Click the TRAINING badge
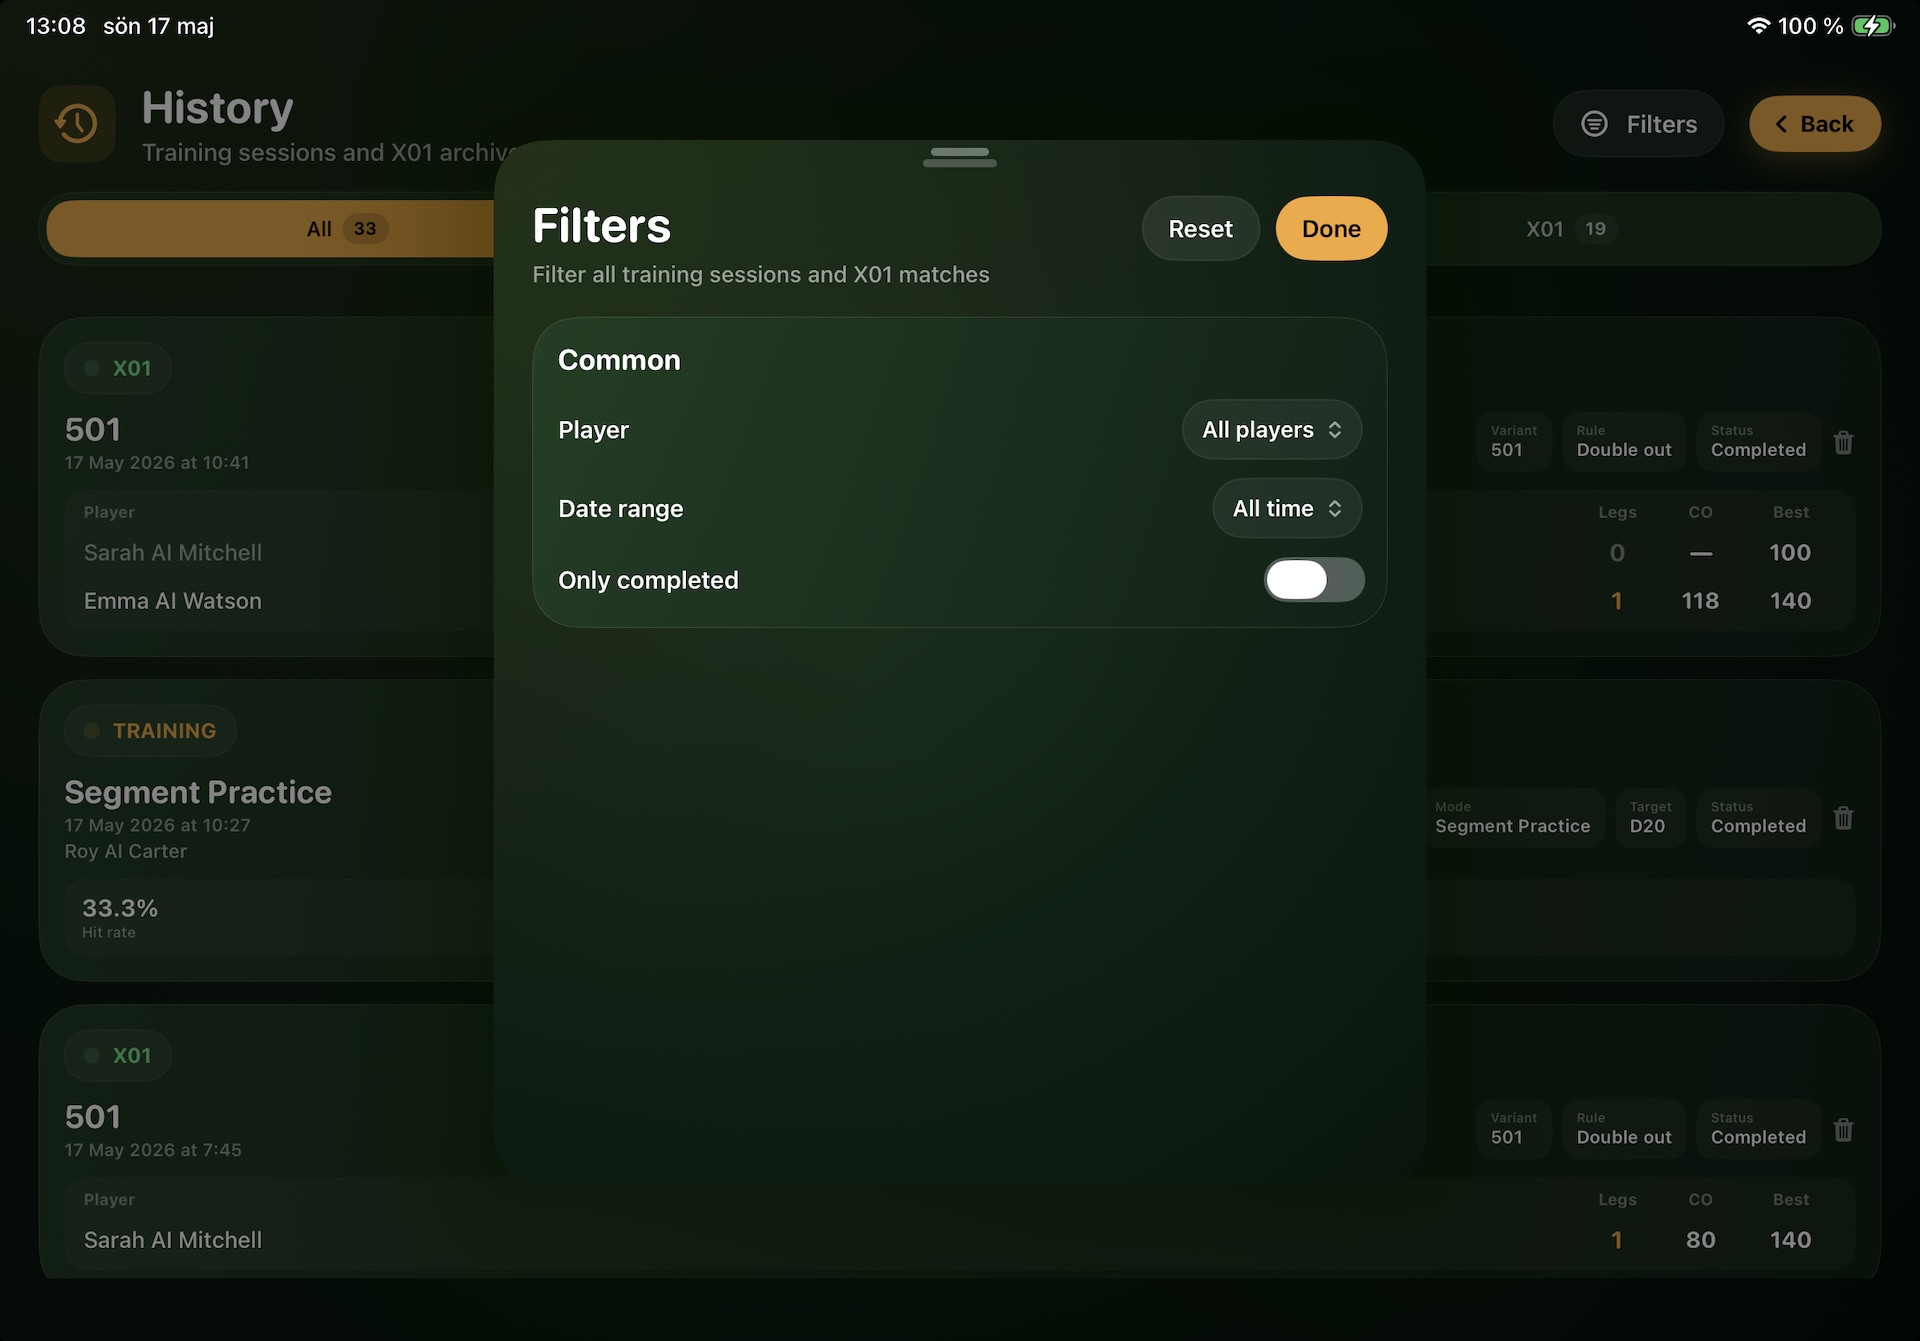The width and height of the screenshot is (1920, 1341). [x=151, y=731]
